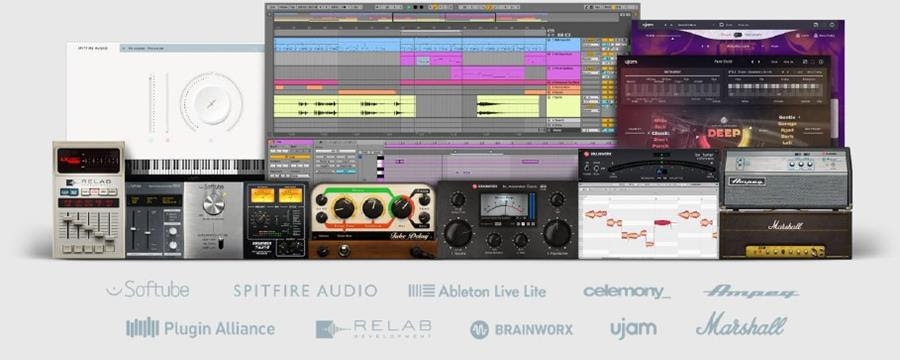Click the Spitfire Audio brand link
Viewport: 900px width, 360px height.
tap(305, 291)
